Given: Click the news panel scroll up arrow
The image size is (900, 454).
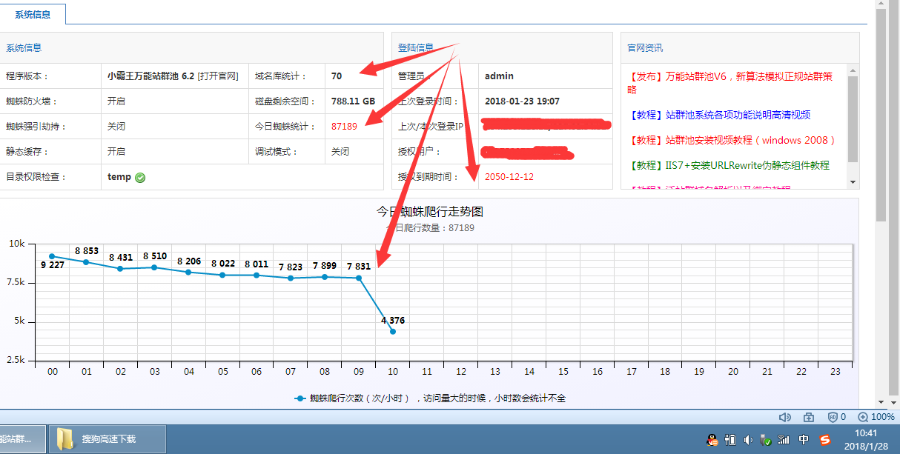Looking at the screenshot, I should (853, 71).
